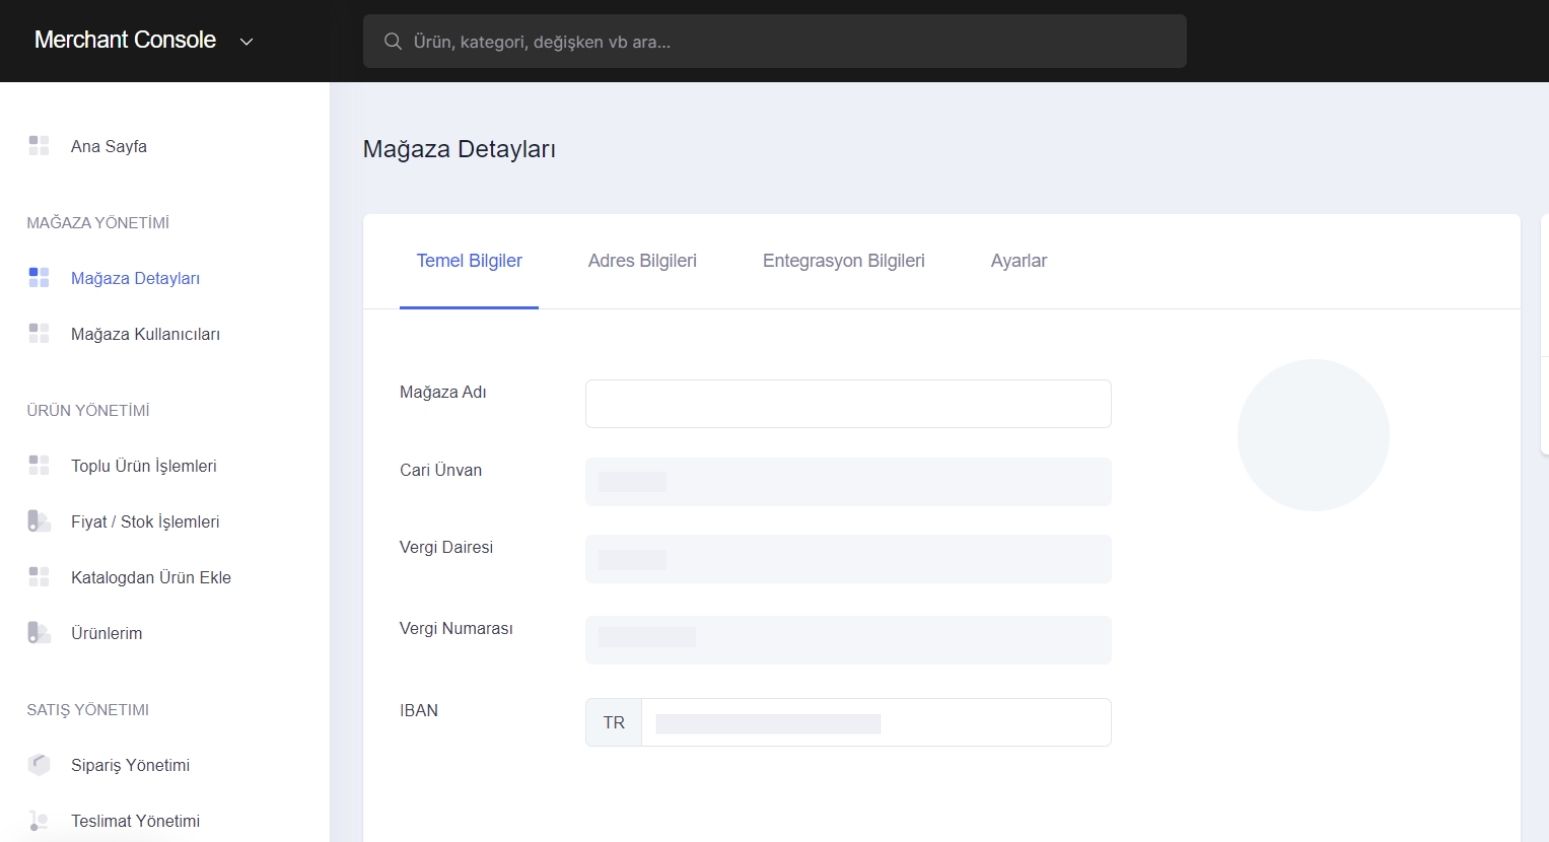Image resolution: width=1549 pixels, height=842 pixels.
Task: Click the Mağaza Adı input field
Action: coord(848,404)
